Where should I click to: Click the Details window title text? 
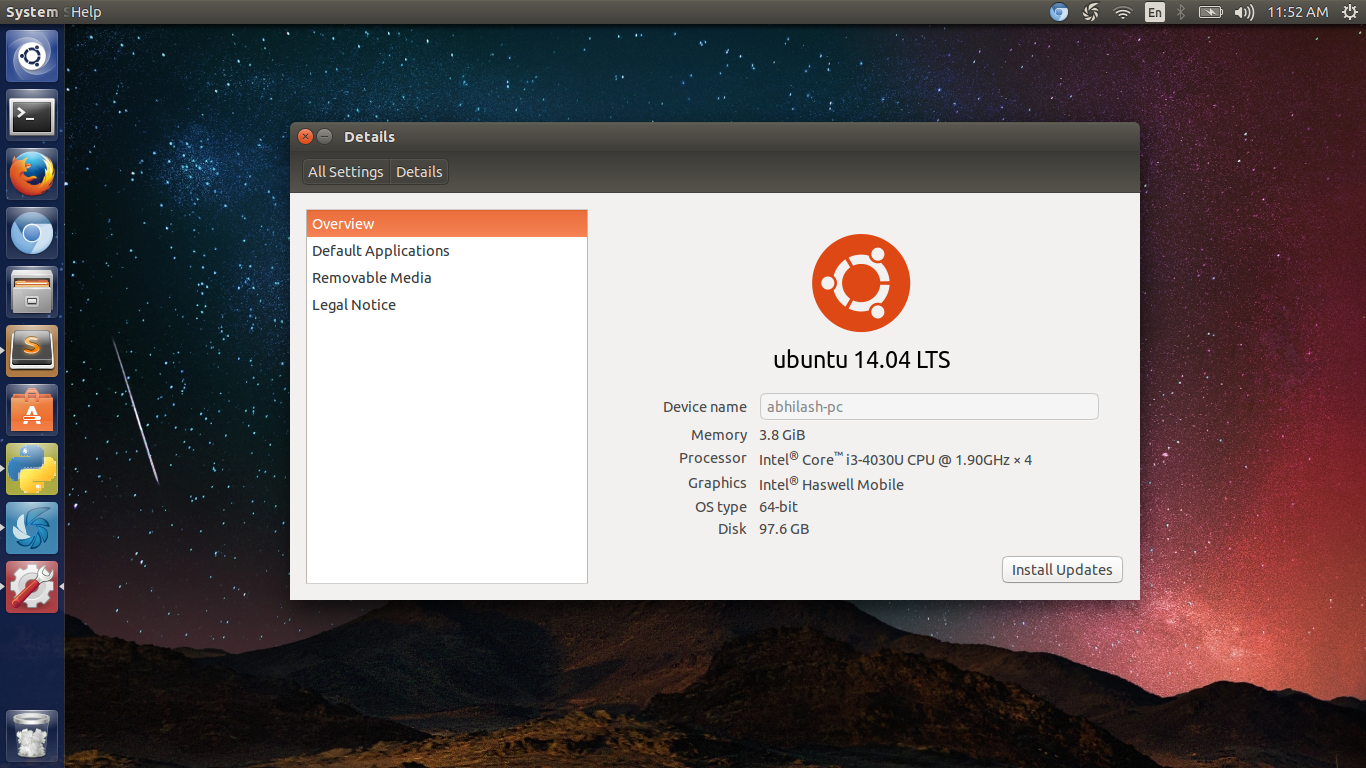tap(369, 137)
